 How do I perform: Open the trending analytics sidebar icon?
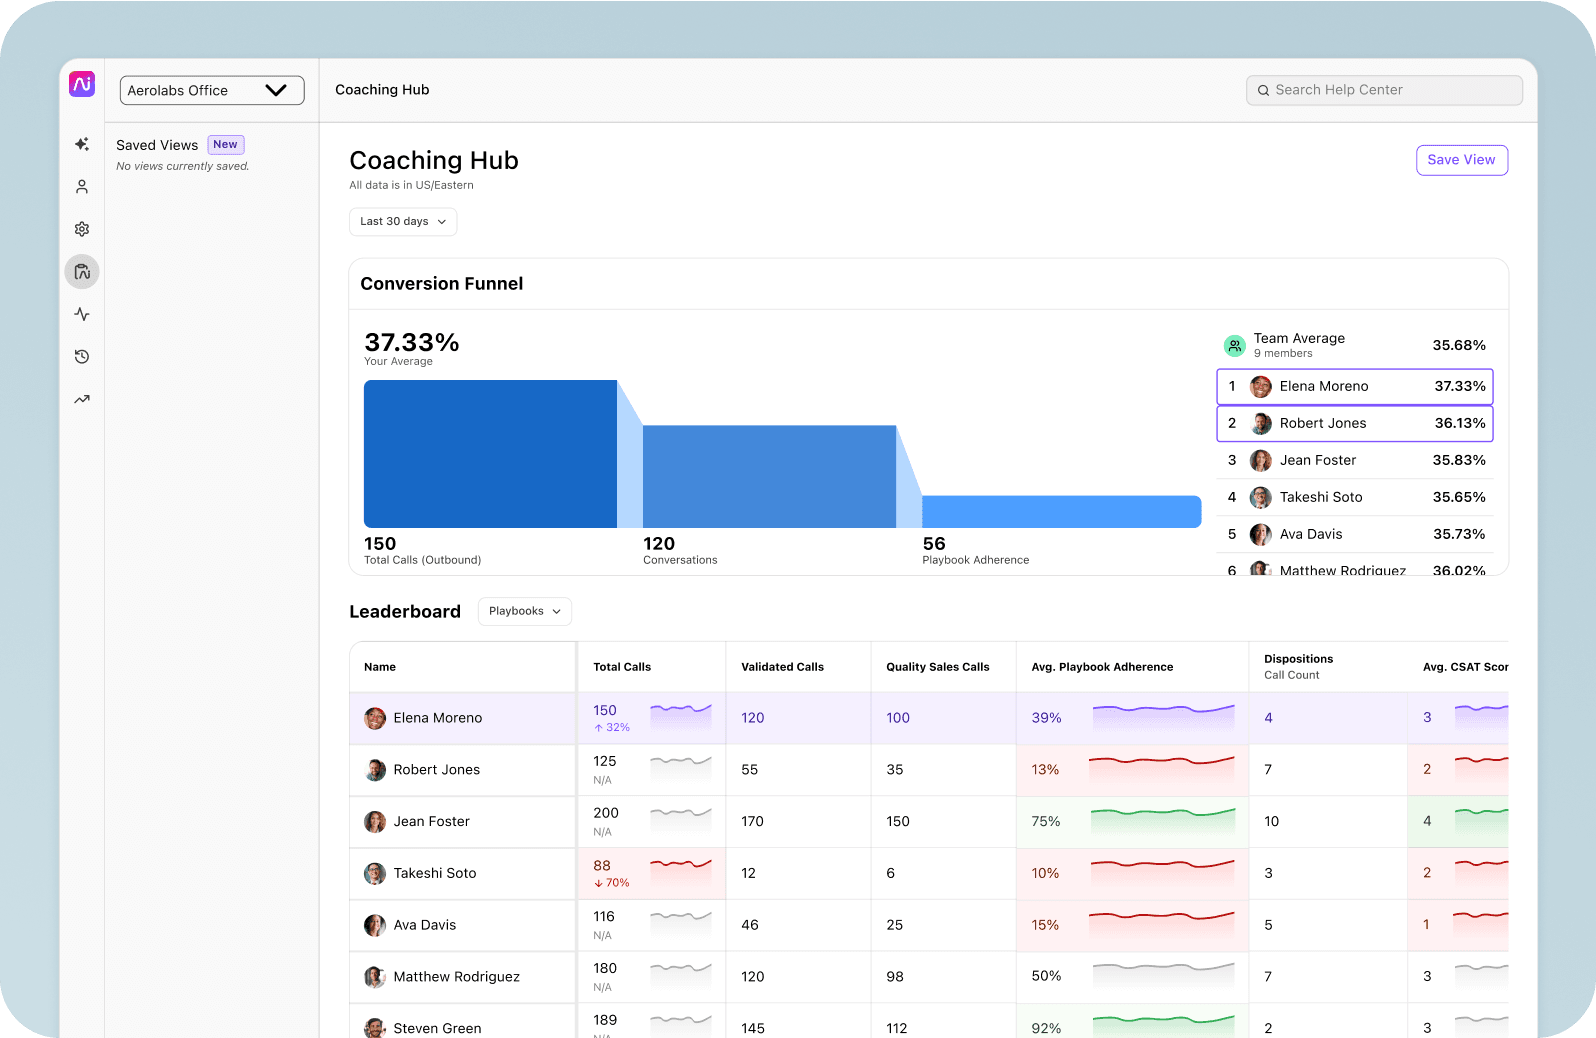click(x=82, y=399)
